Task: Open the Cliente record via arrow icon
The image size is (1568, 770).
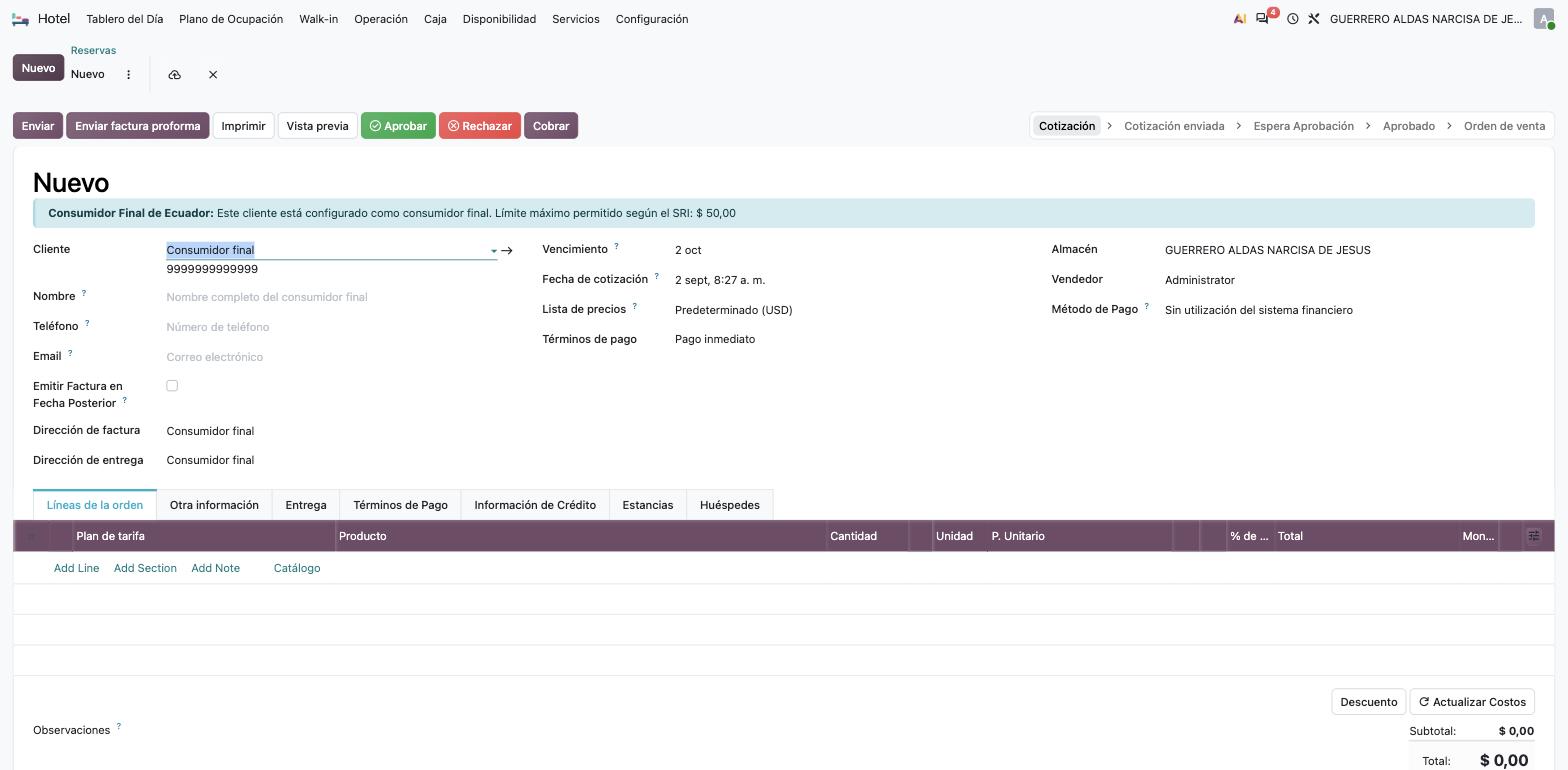Action: click(x=506, y=251)
